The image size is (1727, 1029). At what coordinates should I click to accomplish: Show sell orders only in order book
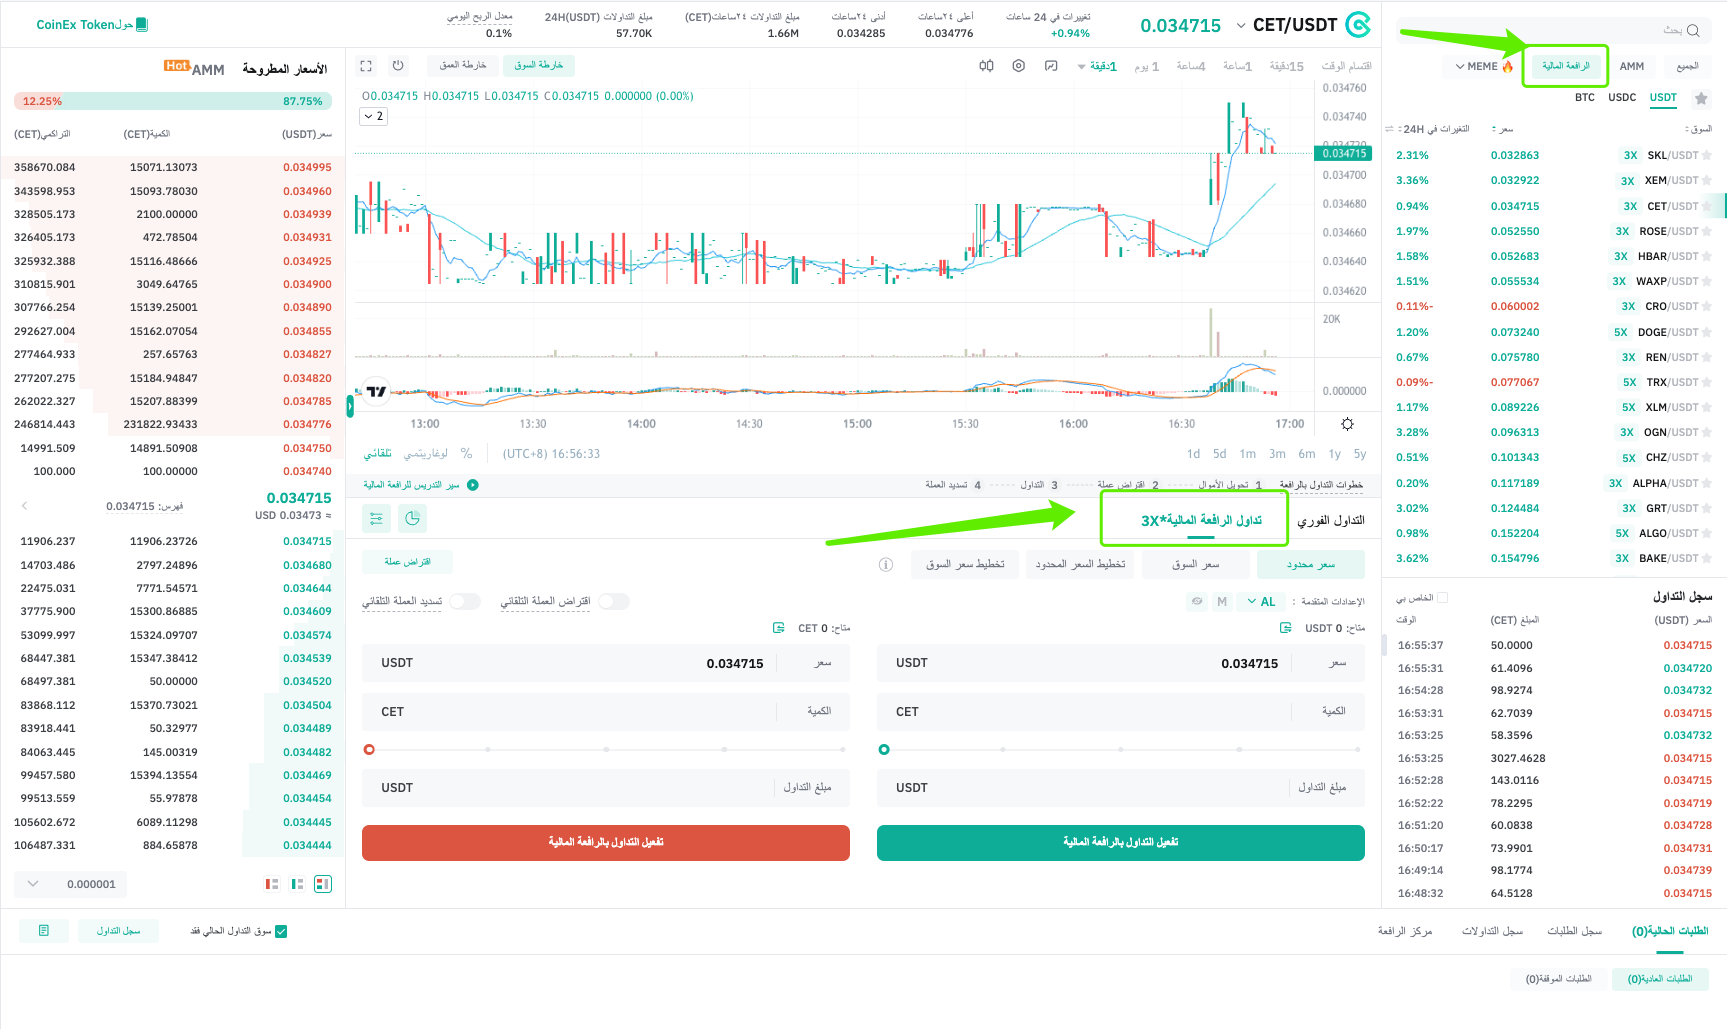(272, 884)
